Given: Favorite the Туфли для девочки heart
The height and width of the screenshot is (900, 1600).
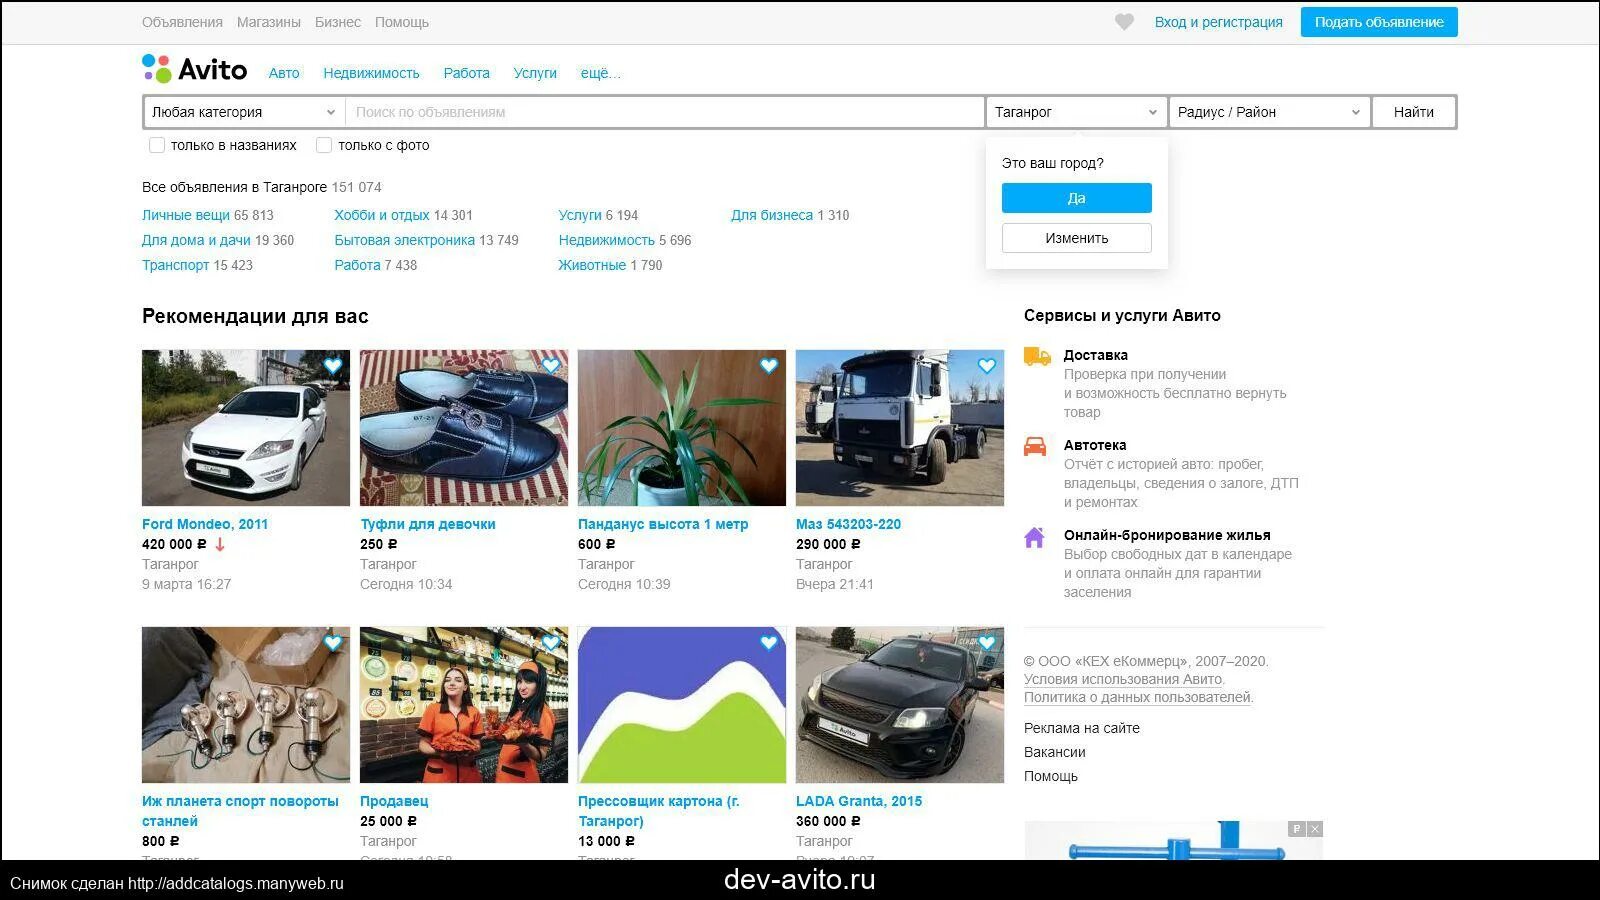Looking at the screenshot, I should point(551,366).
